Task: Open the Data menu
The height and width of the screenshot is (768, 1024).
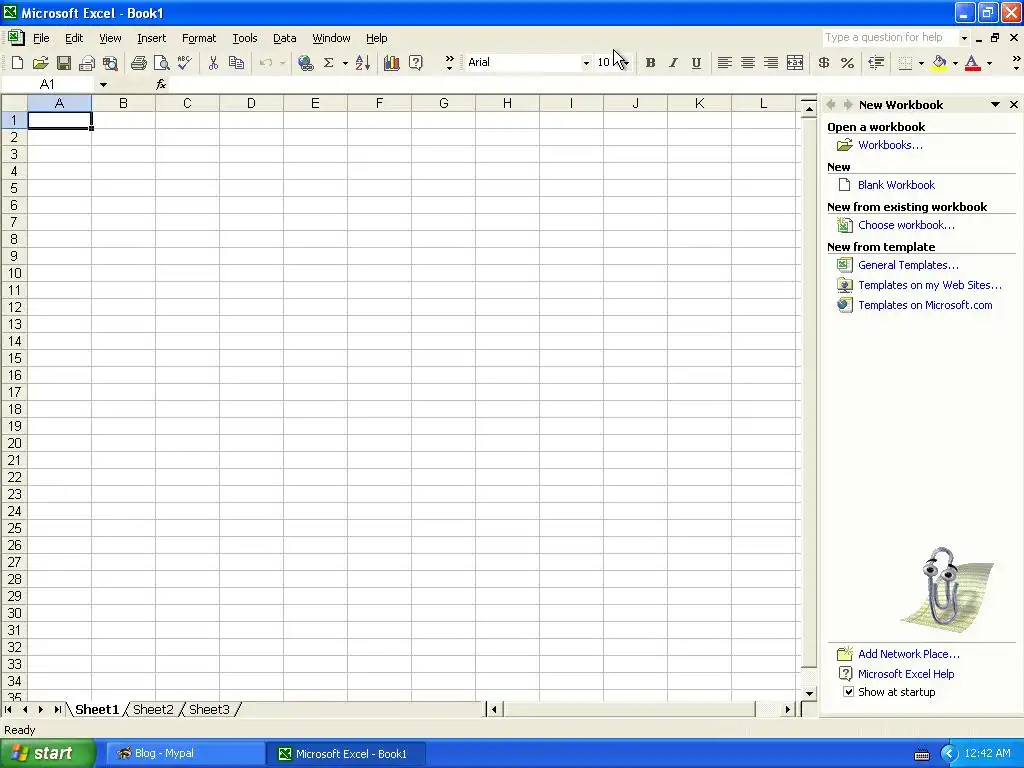Action: click(x=284, y=38)
